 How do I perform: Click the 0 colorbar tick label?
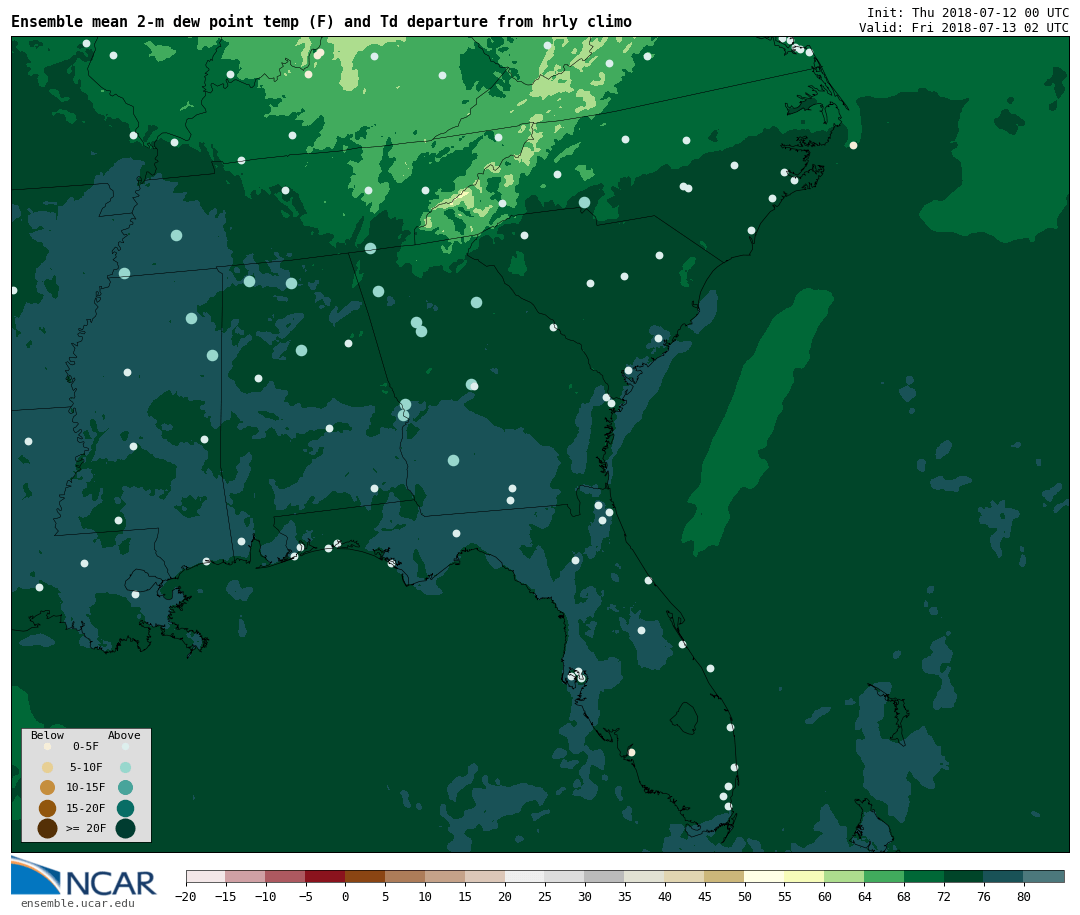point(345,896)
